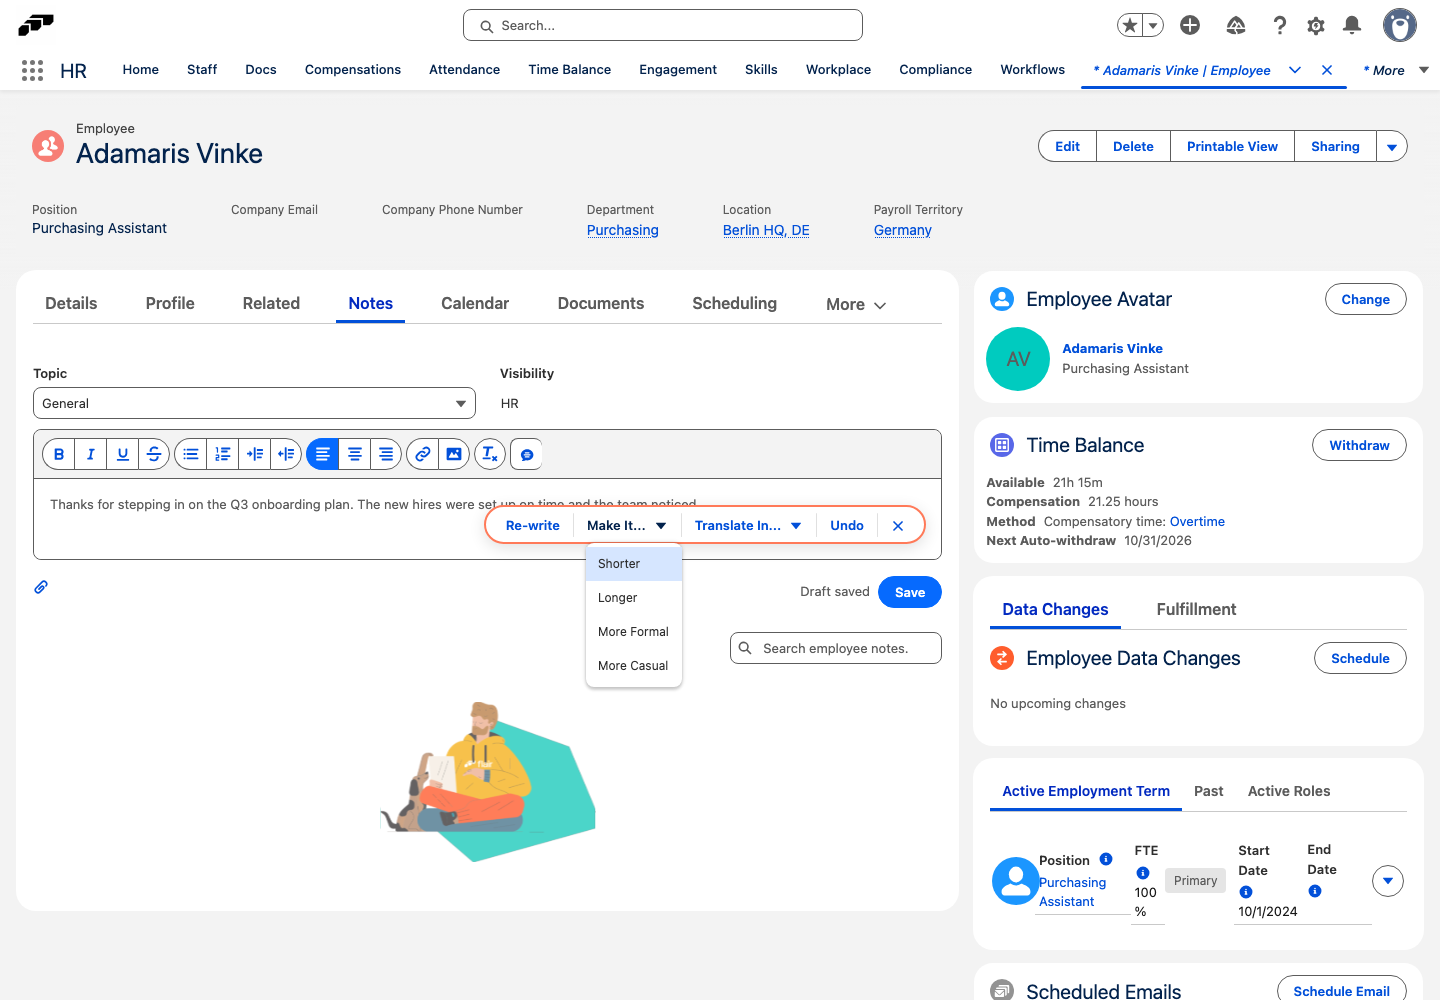Click the Favorites star icon

tap(1130, 25)
